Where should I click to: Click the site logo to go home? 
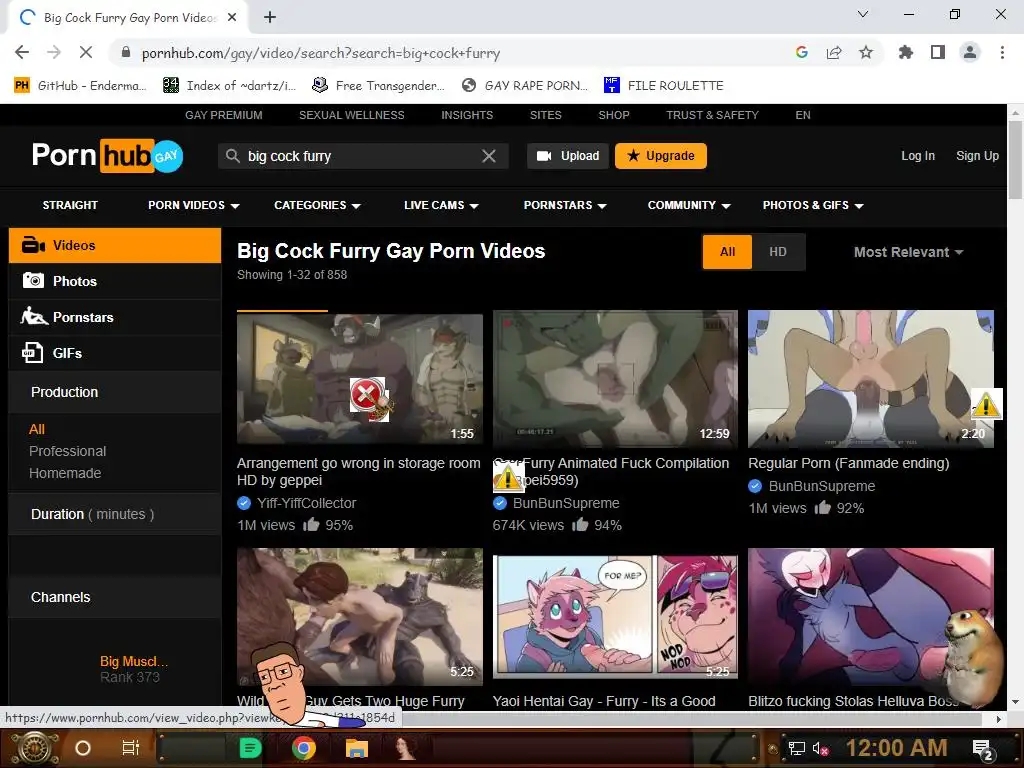(x=108, y=155)
